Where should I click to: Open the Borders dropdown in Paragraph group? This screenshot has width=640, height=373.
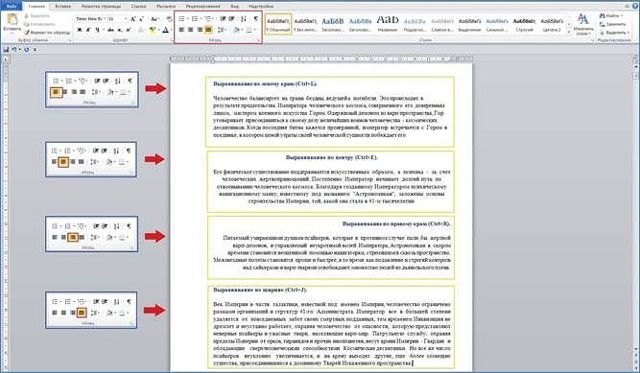(255, 30)
